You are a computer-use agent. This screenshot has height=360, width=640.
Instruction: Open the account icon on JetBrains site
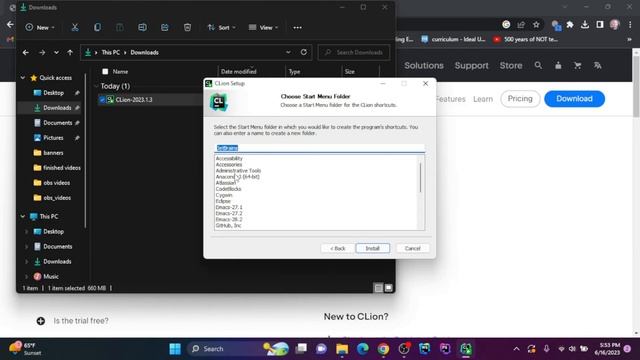point(558,65)
